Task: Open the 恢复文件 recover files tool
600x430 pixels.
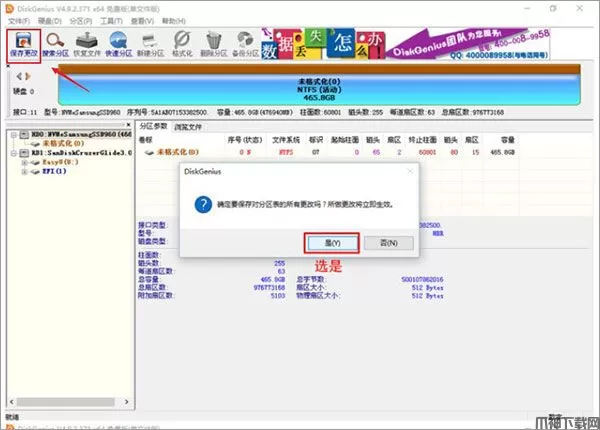Action: pos(87,45)
